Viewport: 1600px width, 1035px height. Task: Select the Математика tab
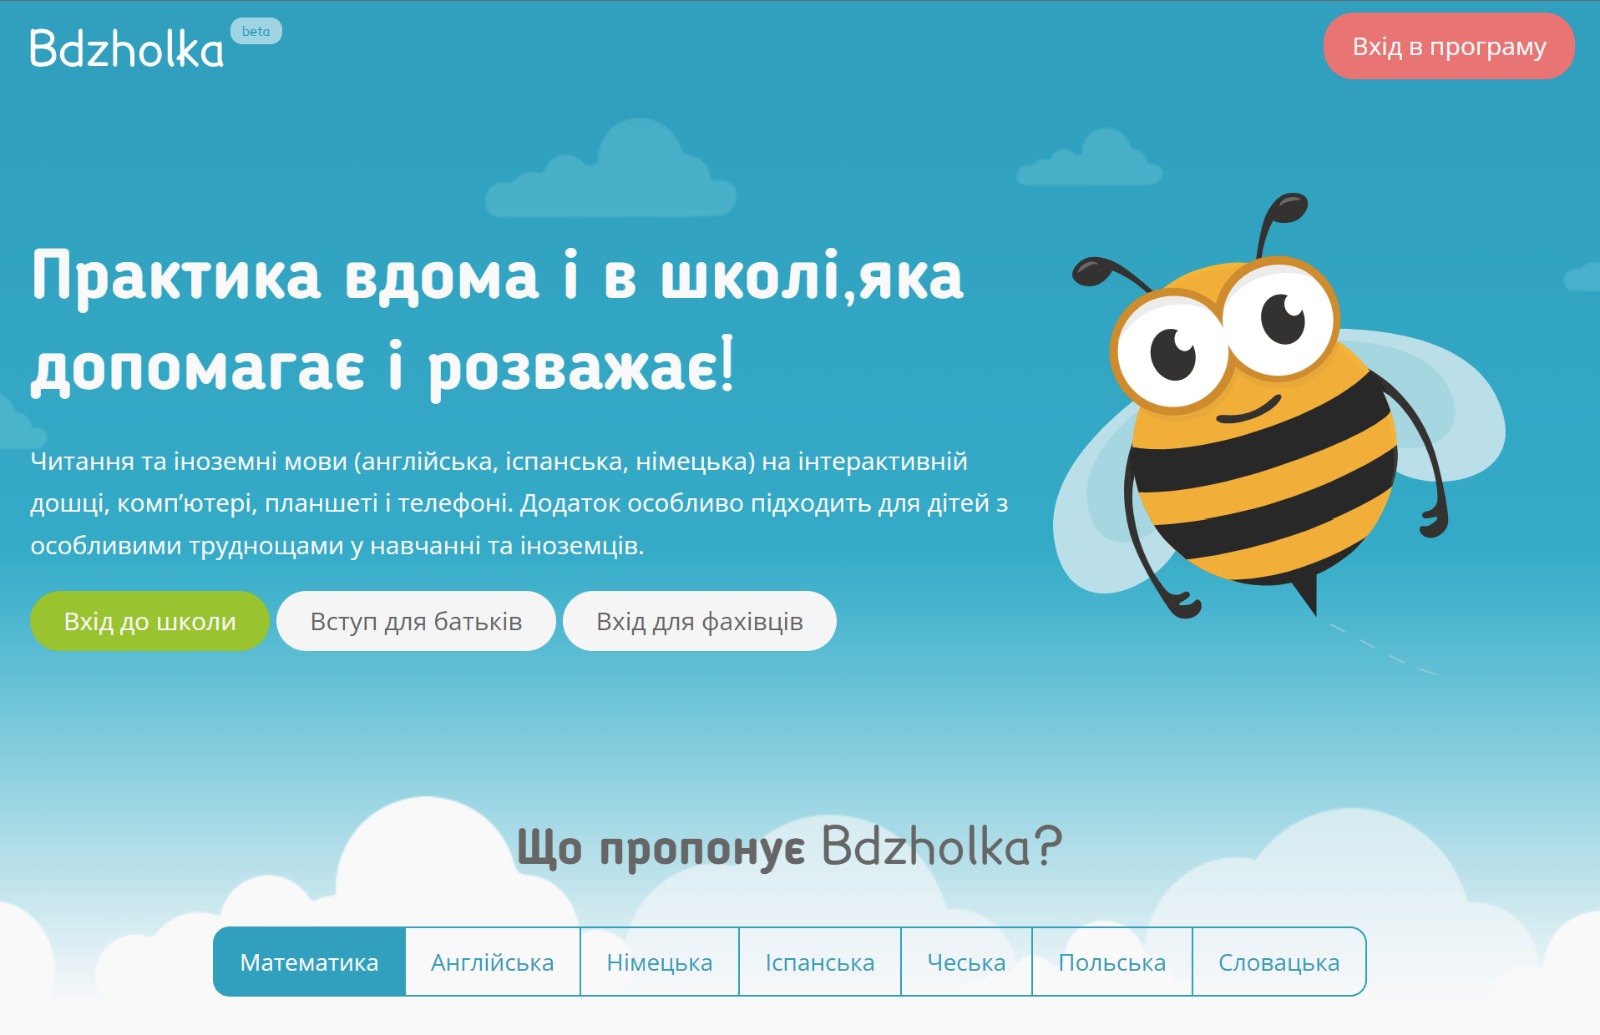[x=309, y=962]
